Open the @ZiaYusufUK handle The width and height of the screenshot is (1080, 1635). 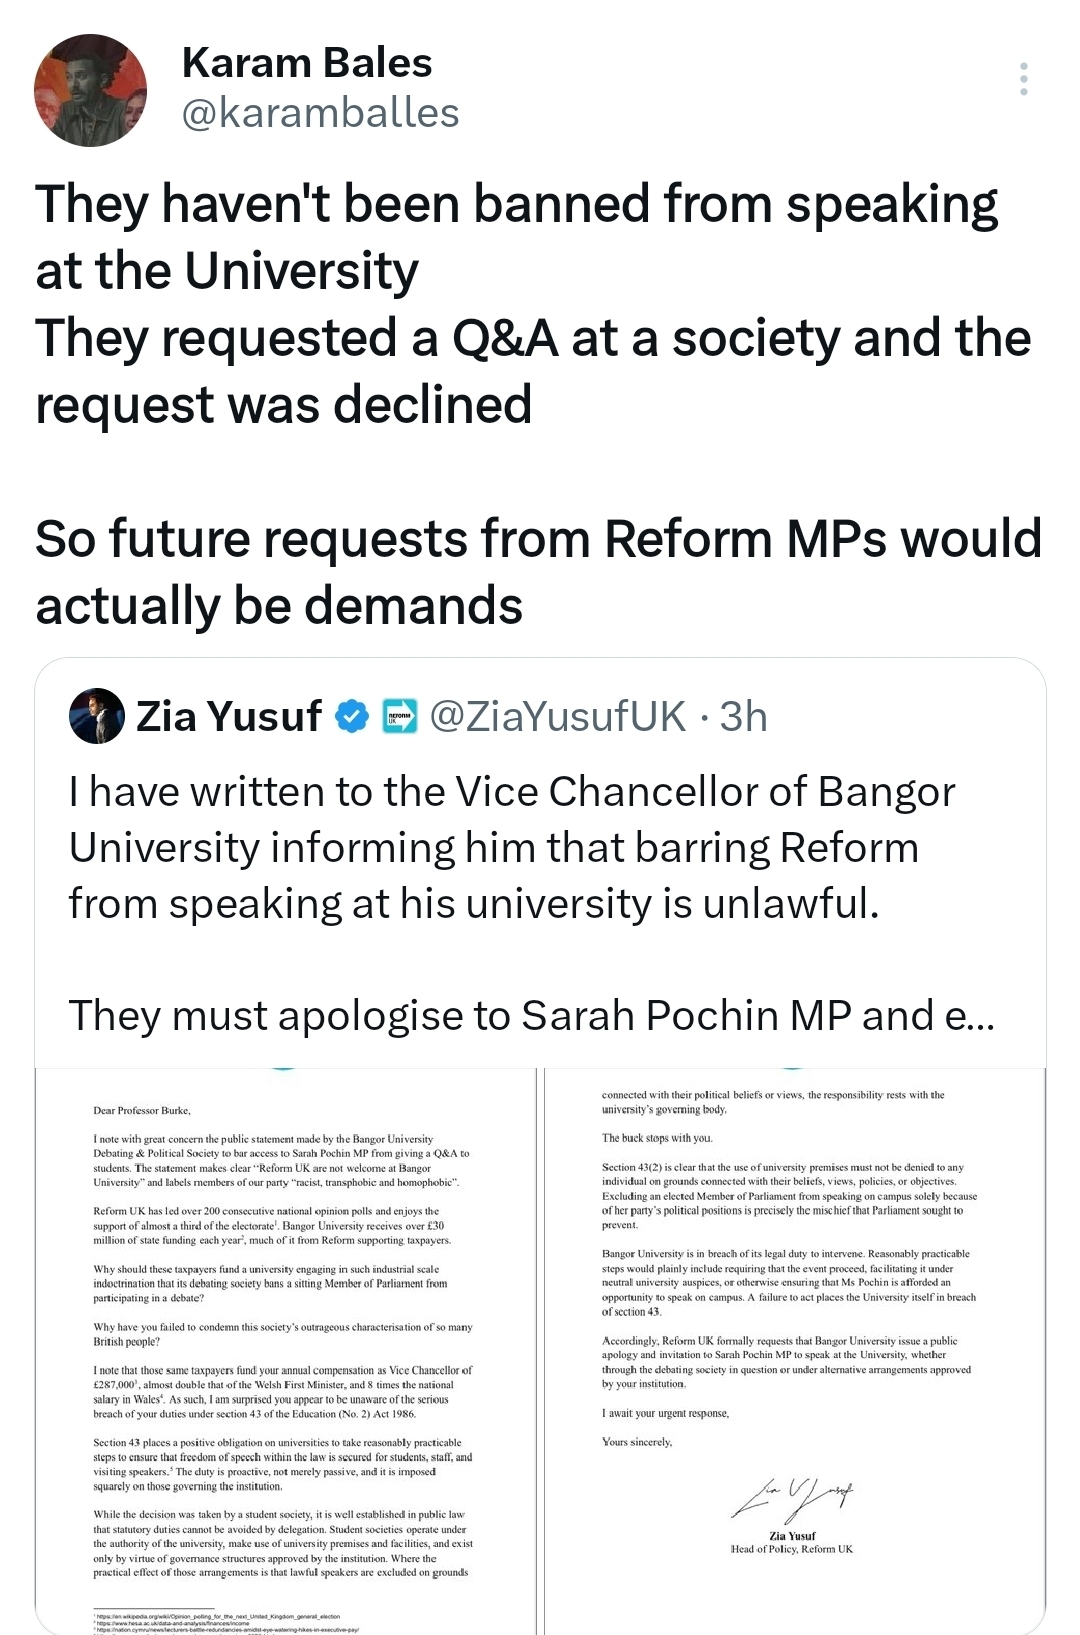tap(558, 717)
